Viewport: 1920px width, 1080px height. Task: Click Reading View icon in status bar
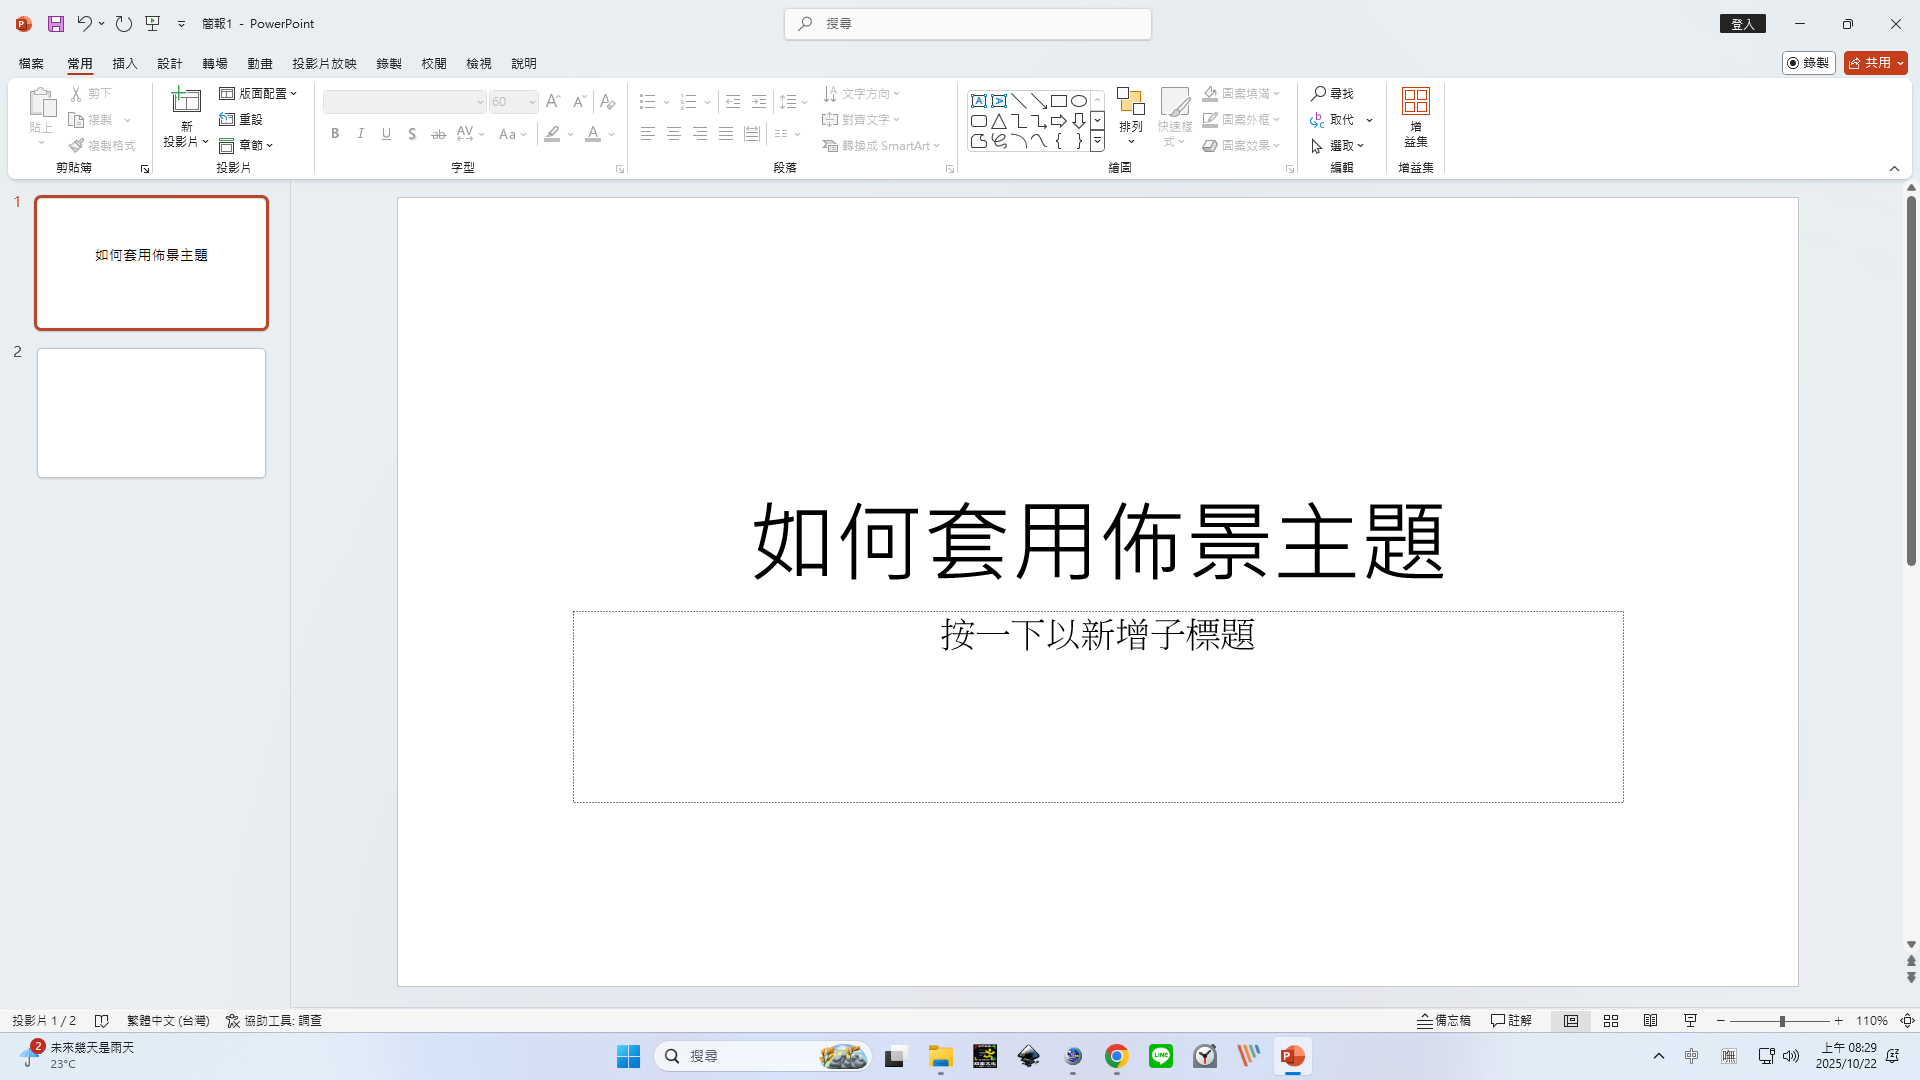point(1650,1021)
